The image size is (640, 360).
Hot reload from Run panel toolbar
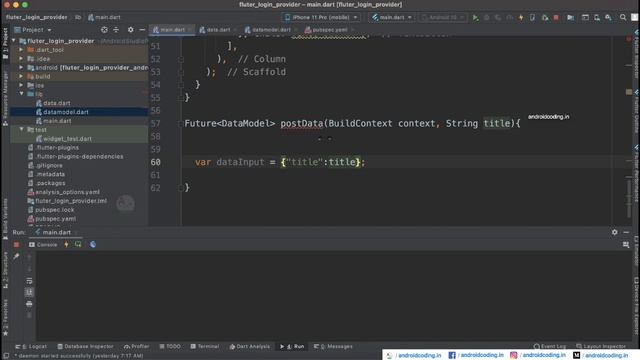click(67, 244)
